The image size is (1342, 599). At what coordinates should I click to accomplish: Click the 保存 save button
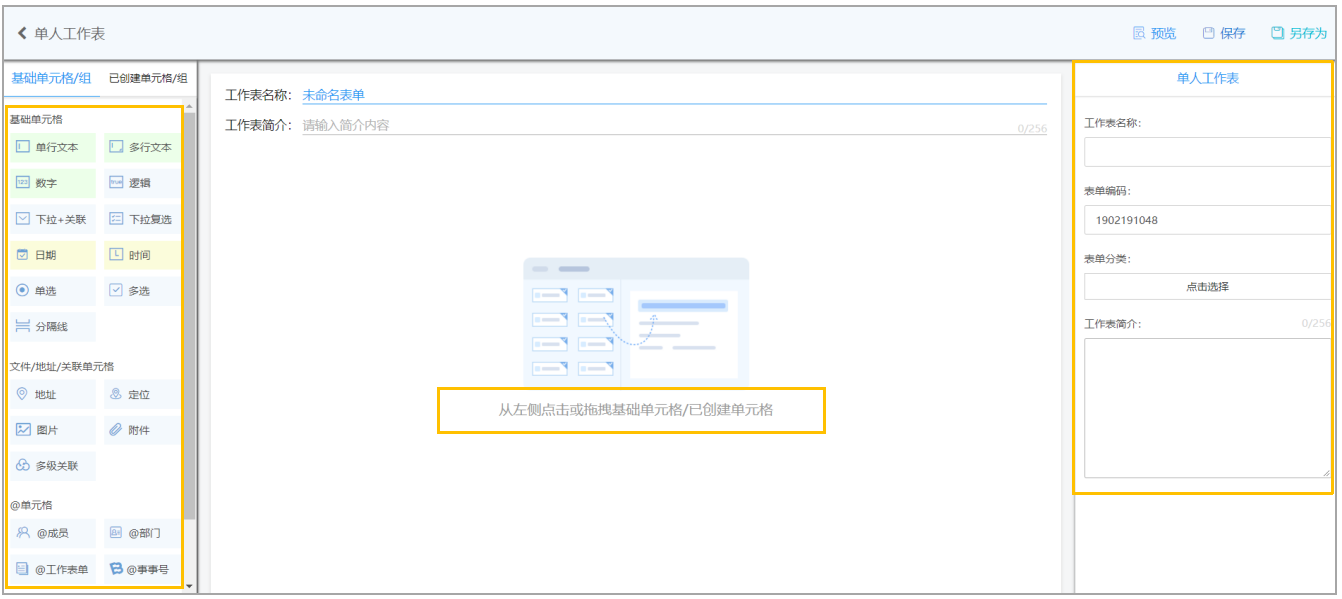pos(1224,33)
